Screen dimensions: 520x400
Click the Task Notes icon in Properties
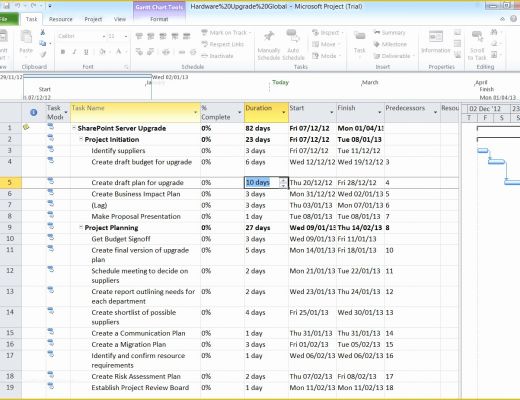click(x=457, y=33)
